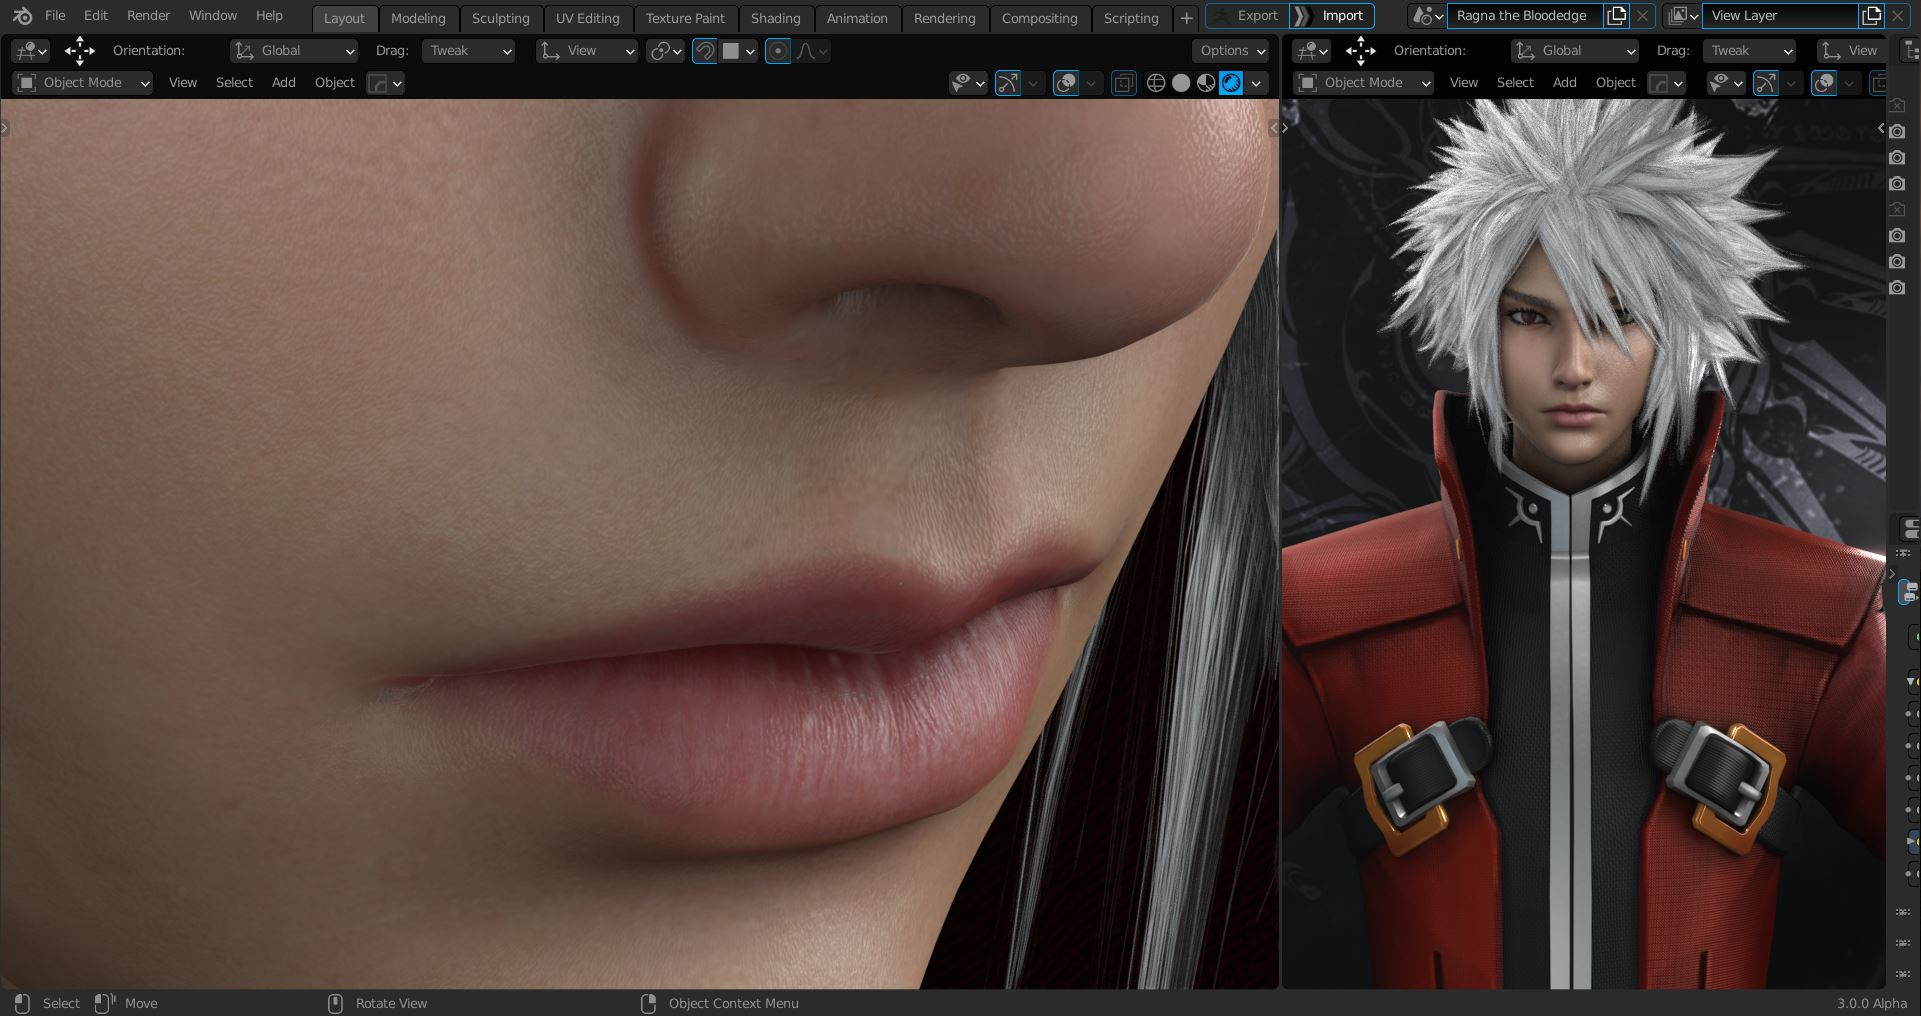Image resolution: width=1921 pixels, height=1016 pixels.
Task: Open left viewport pivot point menu
Action: (x=665, y=51)
